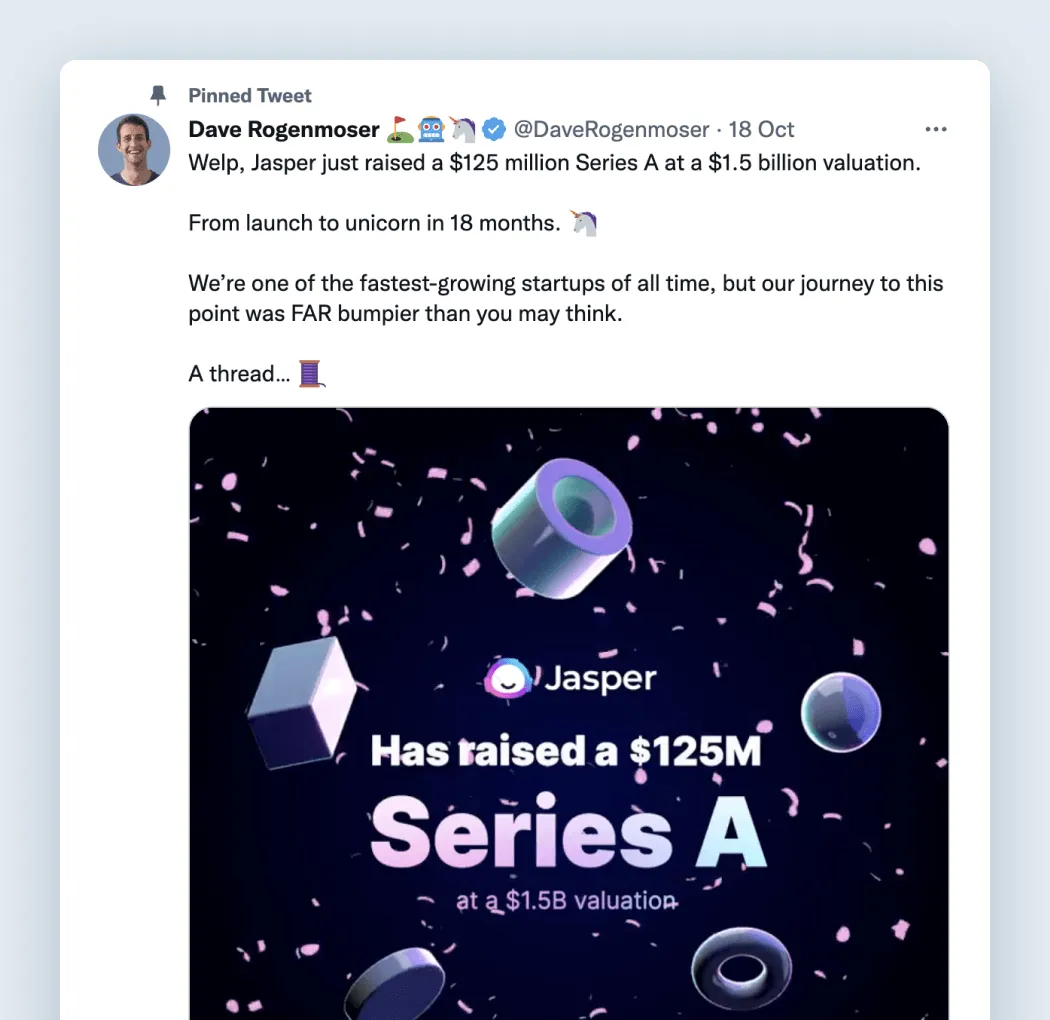Open Dave Rogenmoser's profile avatar
The image size is (1050, 1020).
tap(134, 150)
